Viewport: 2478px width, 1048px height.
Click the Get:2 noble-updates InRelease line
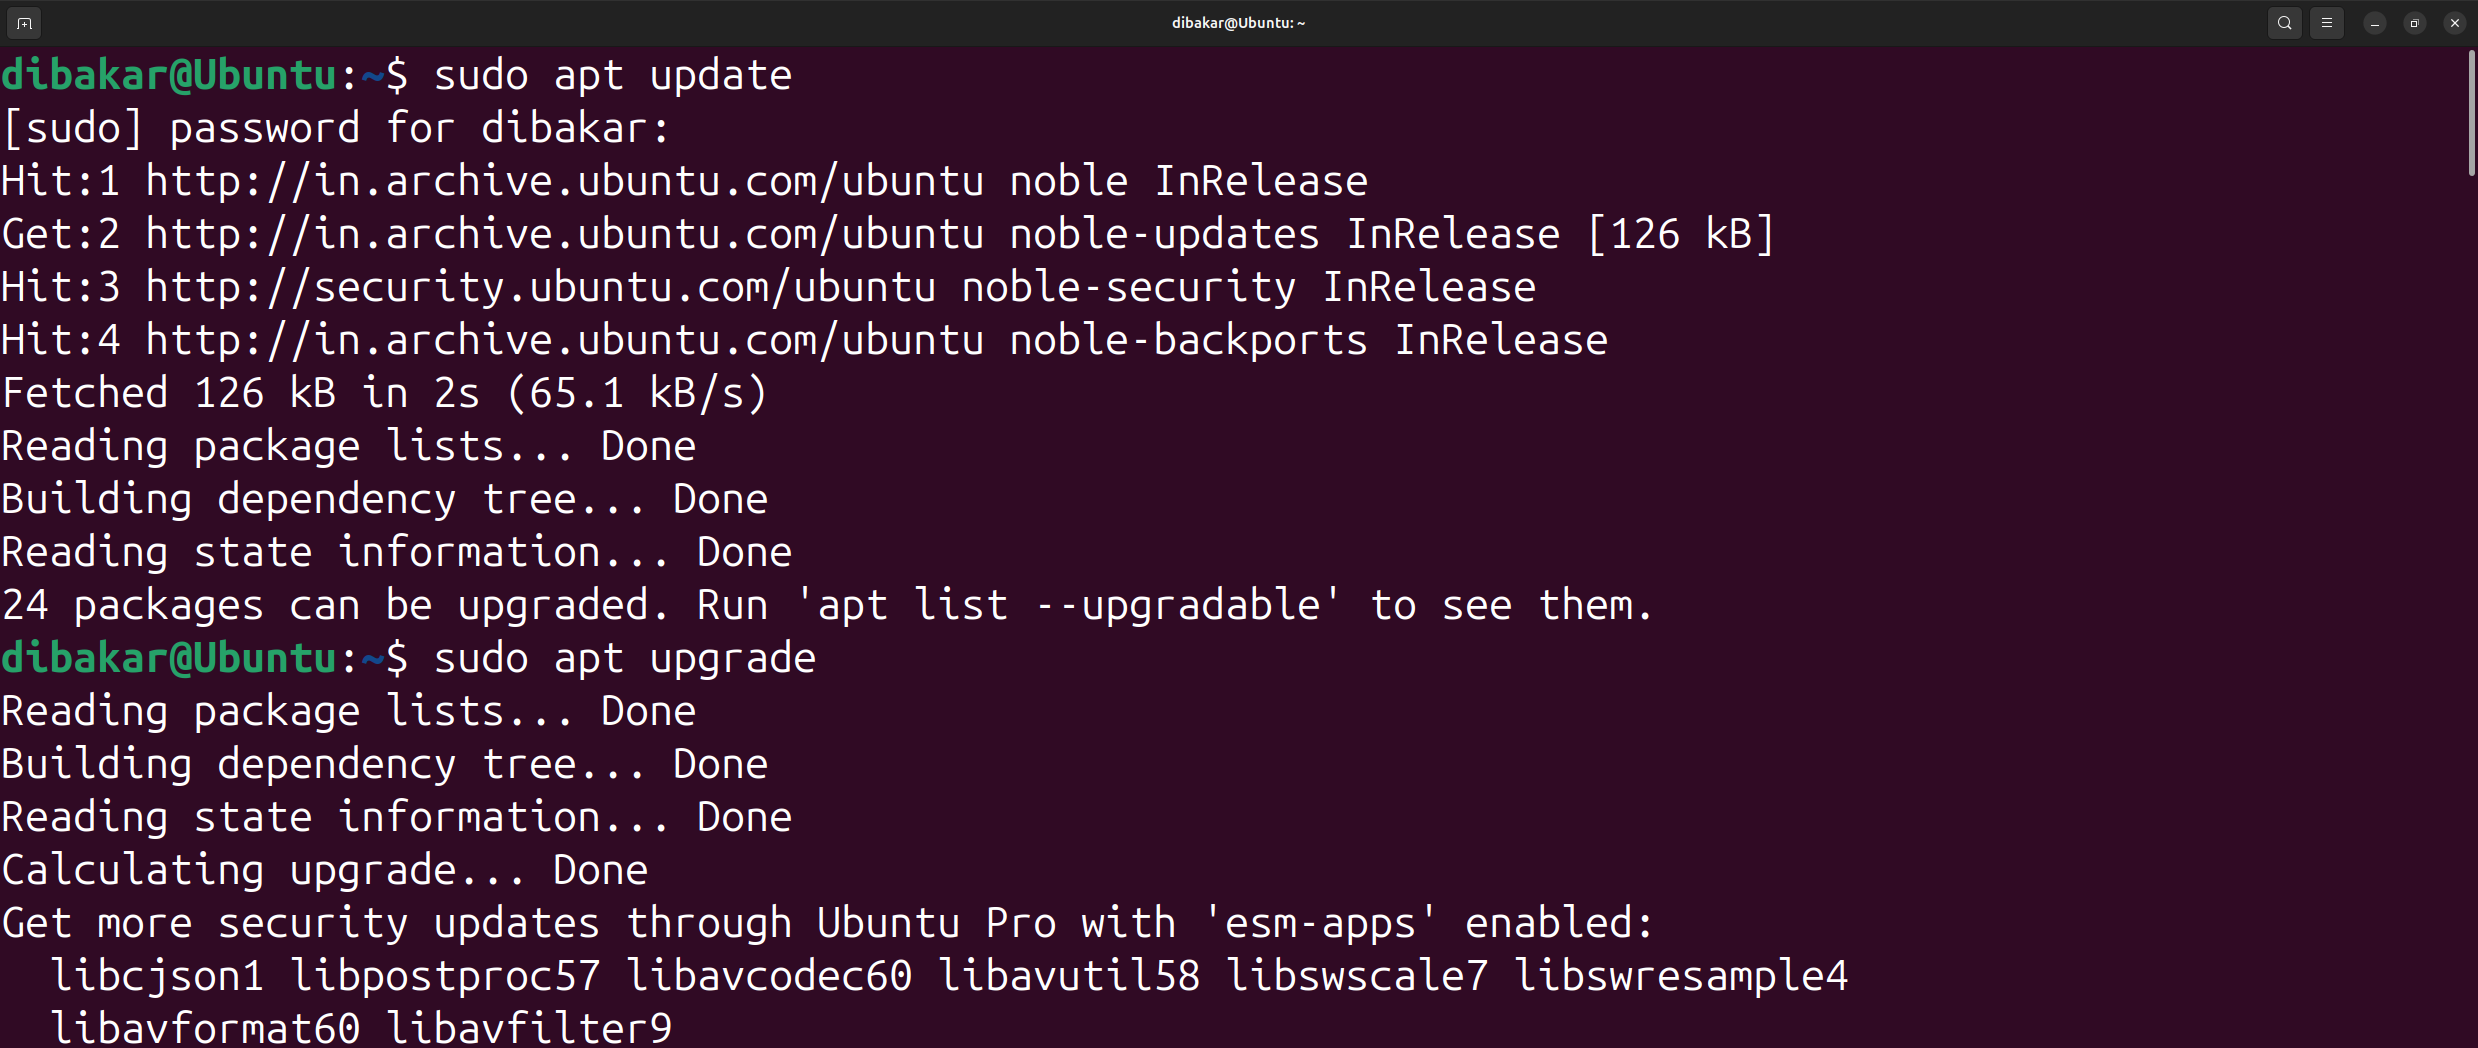[888, 235]
